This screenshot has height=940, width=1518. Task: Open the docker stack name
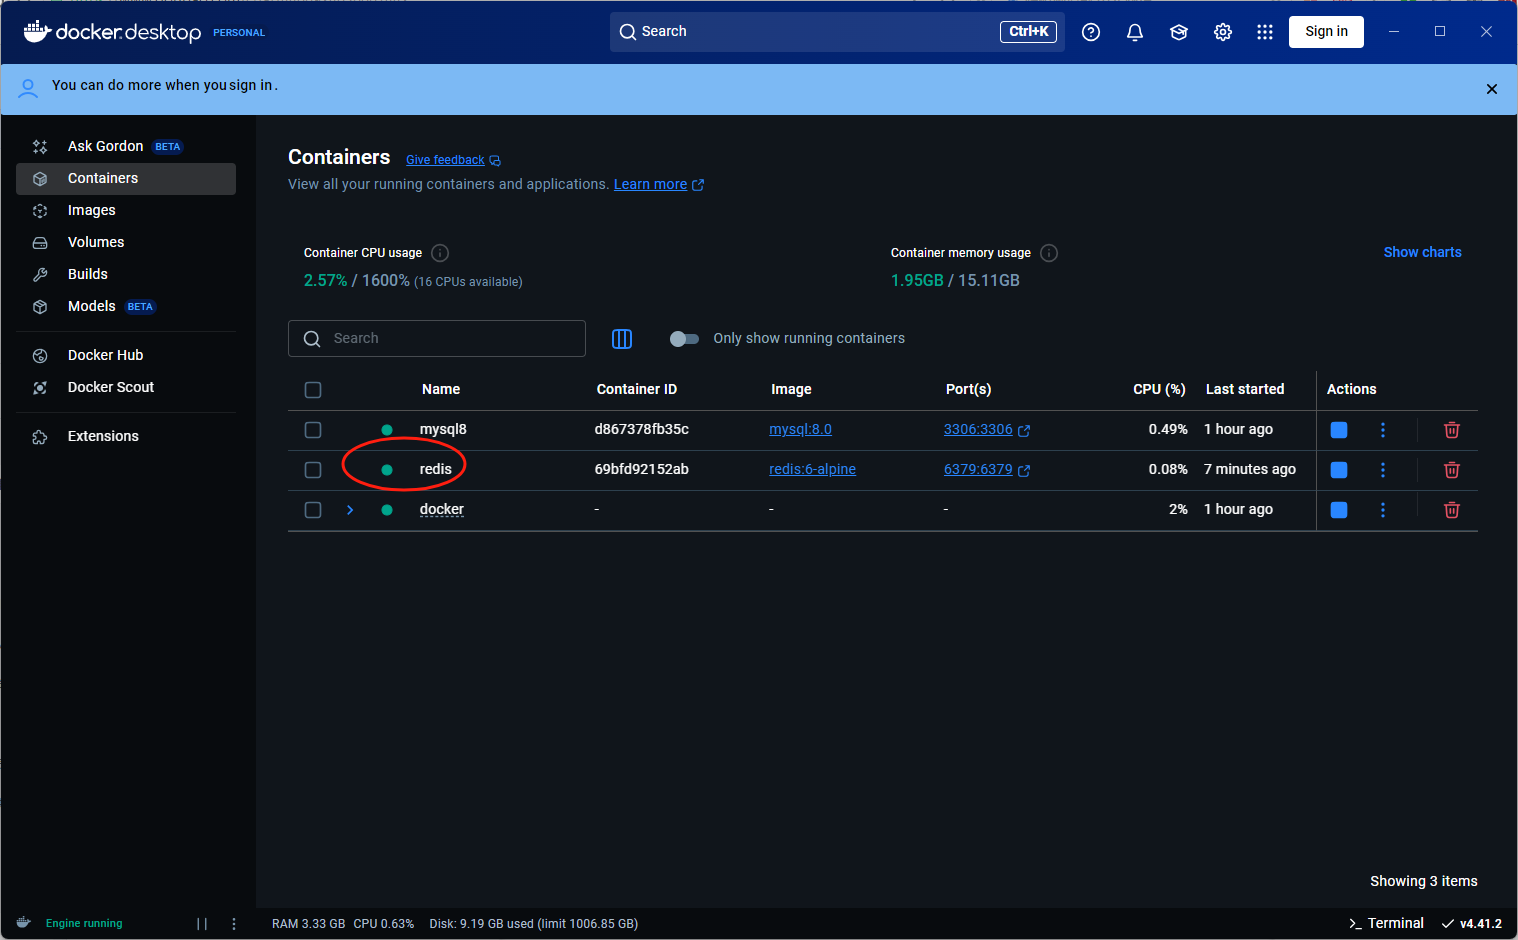coord(441,509)
